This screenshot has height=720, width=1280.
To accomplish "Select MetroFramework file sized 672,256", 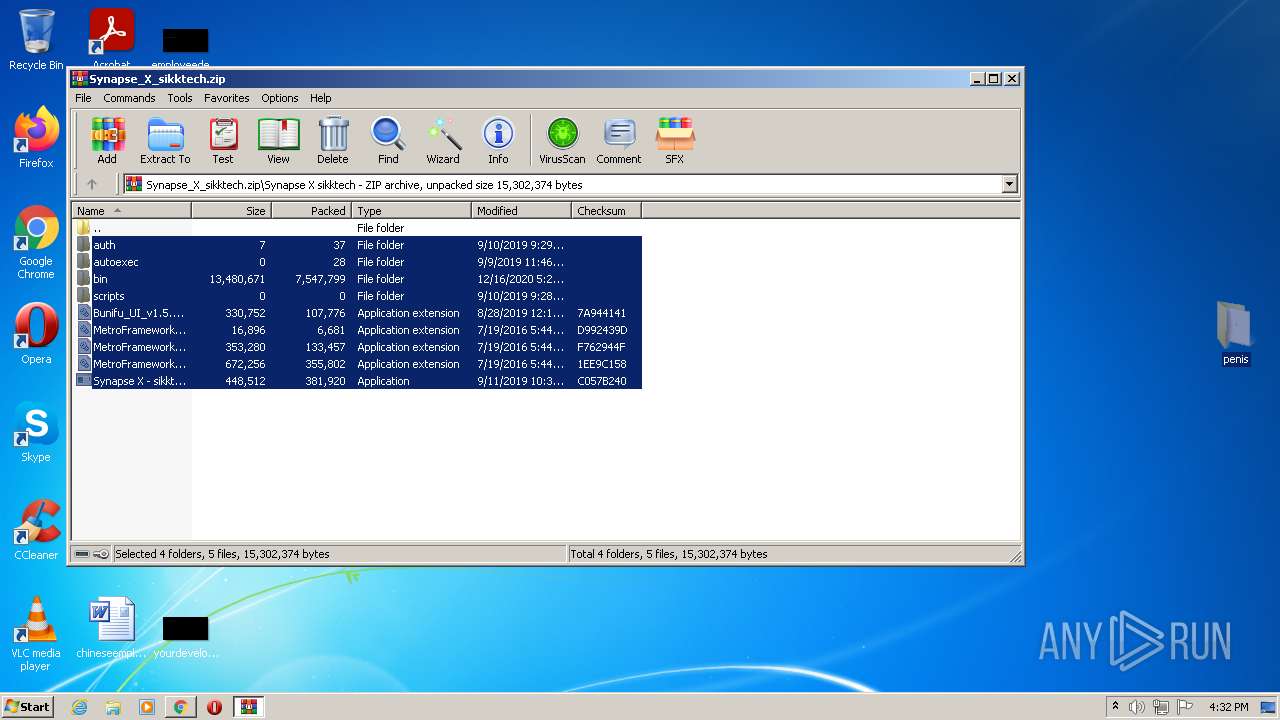I will [357, 364].
